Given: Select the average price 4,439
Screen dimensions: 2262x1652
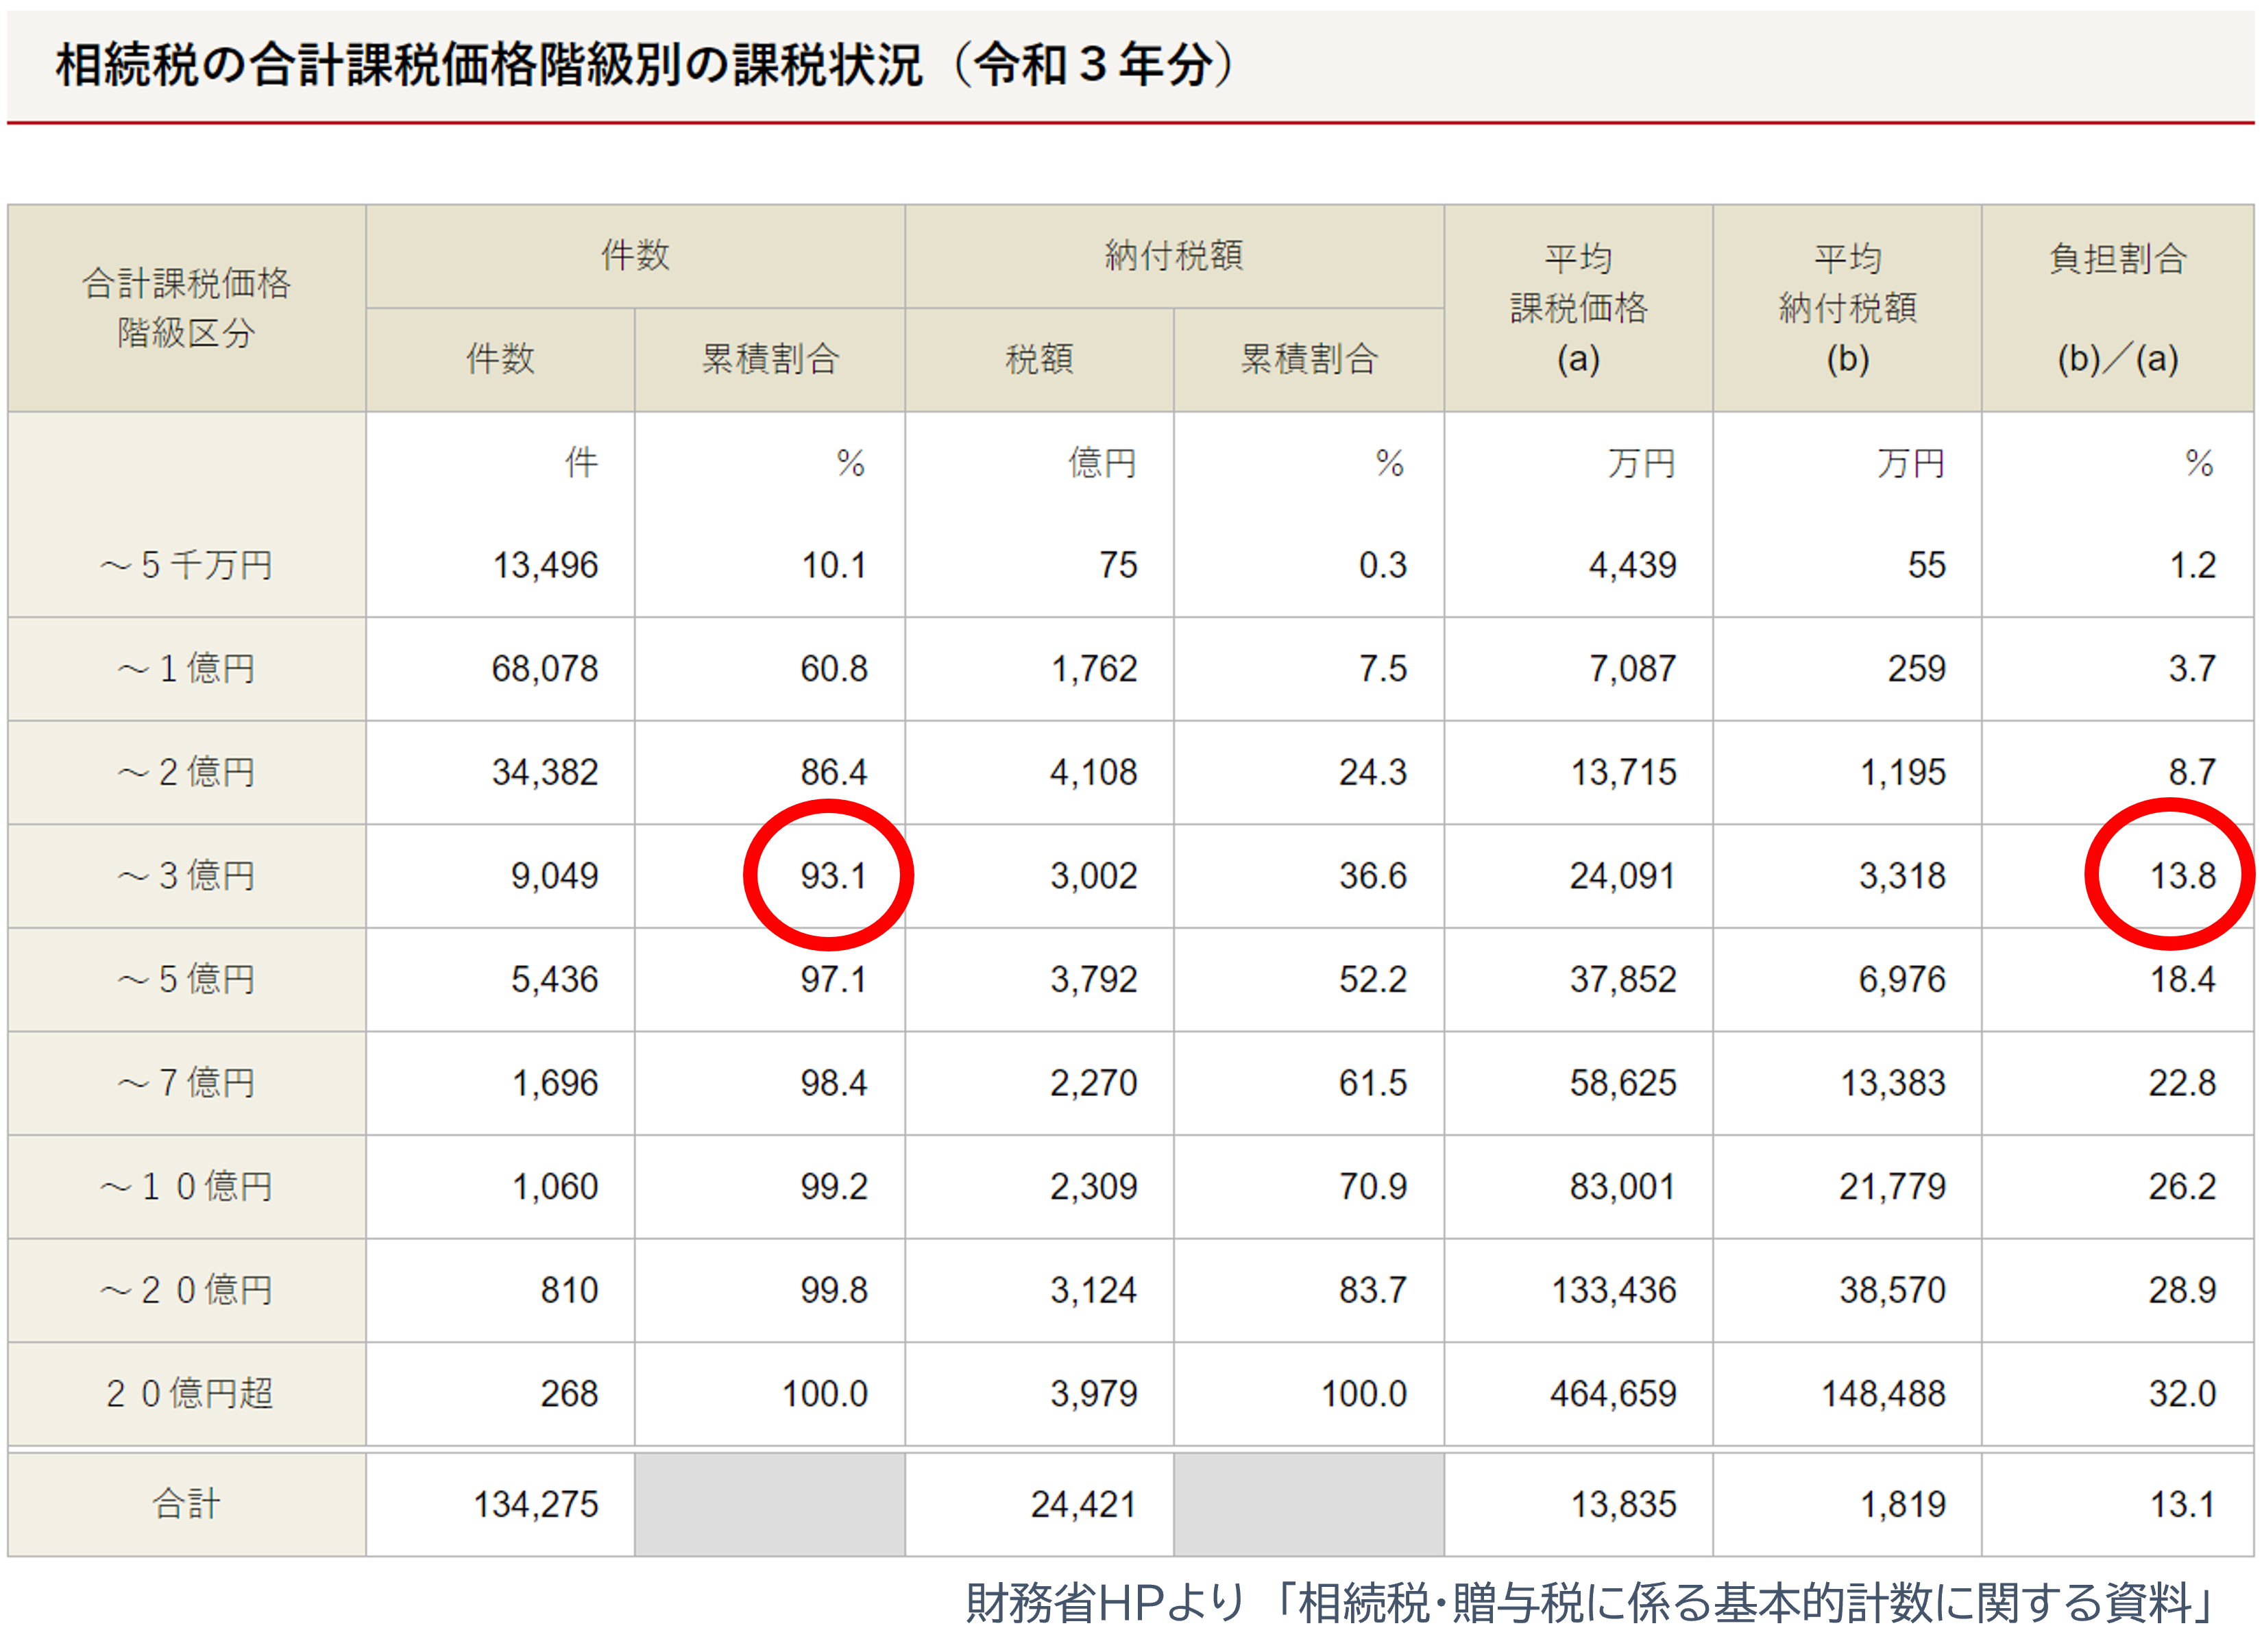Looking at the screenshot, I should click(x=1632, y=566).
